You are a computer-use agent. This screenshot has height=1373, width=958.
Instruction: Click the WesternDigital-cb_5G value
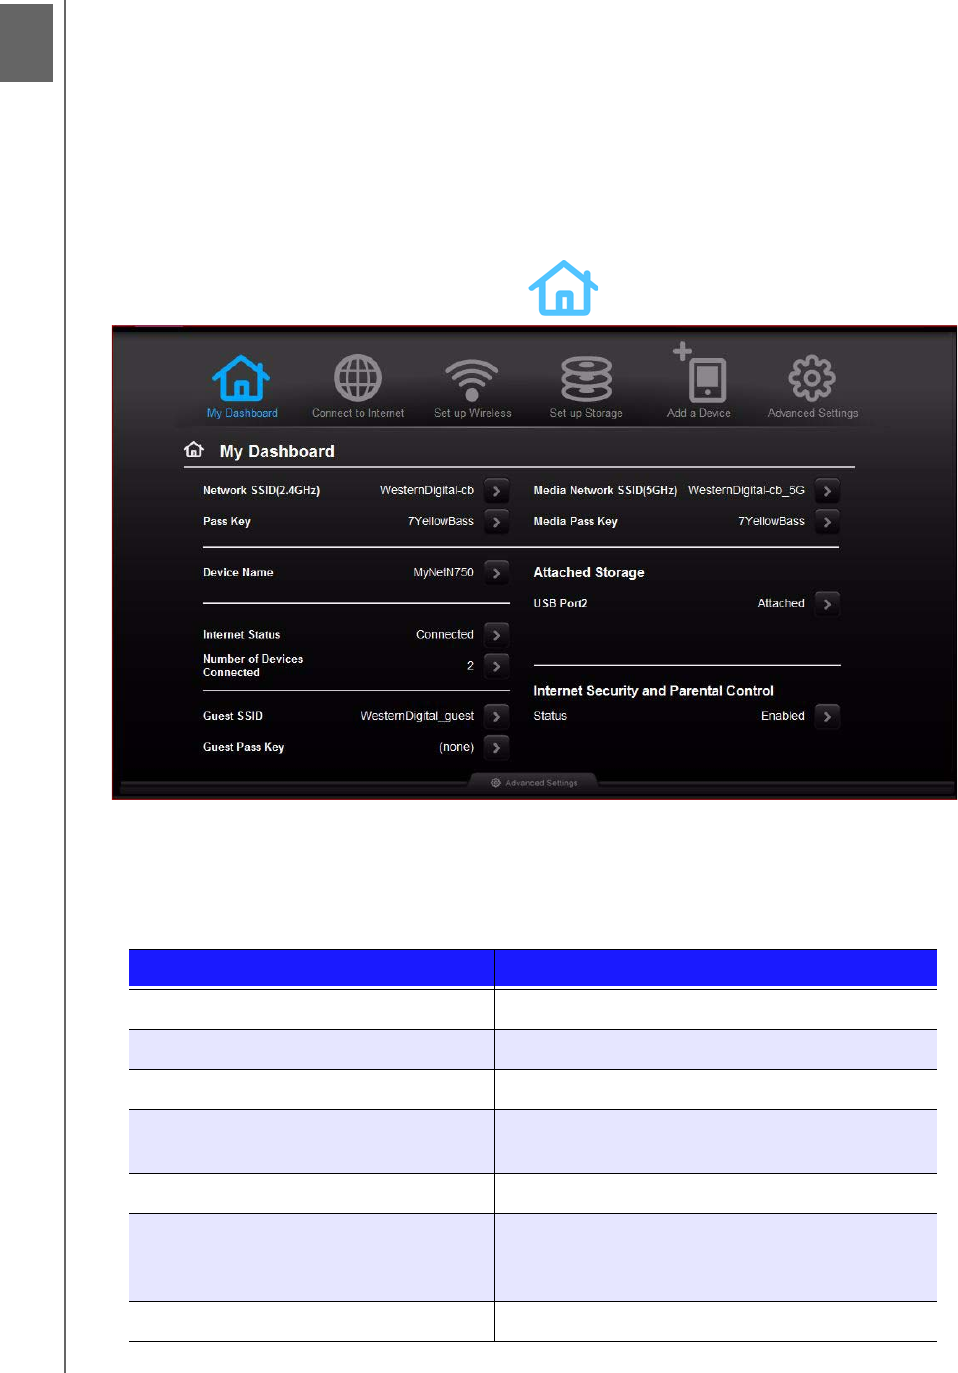tap(746, 490)
